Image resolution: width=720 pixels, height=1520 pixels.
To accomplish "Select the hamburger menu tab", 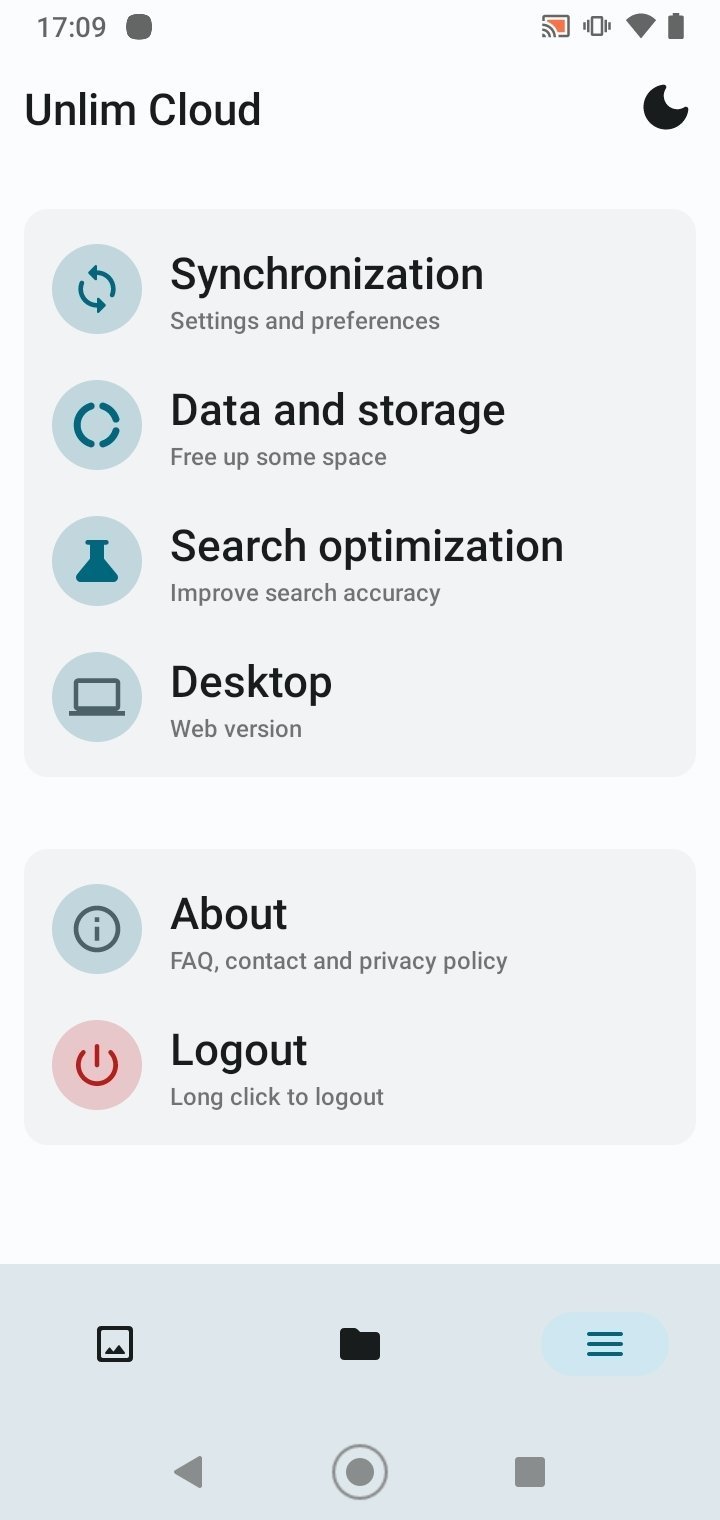I will (605, 1344).
